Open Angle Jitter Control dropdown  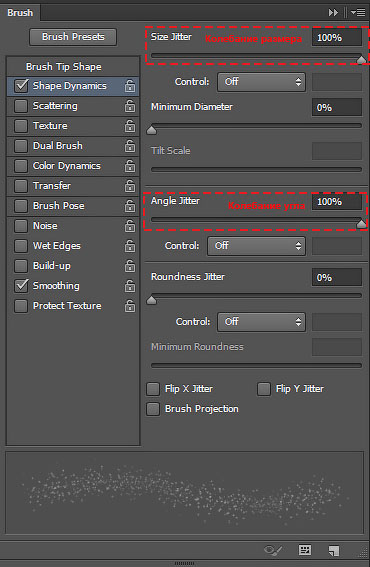click(x=256, y=246)
